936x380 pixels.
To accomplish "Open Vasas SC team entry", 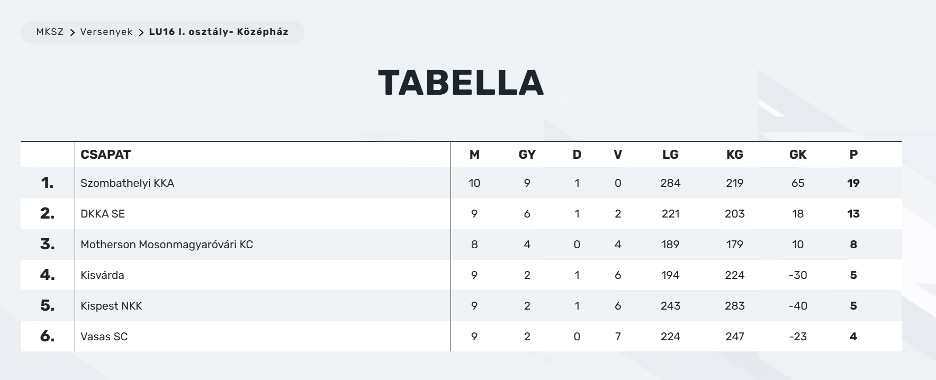I will click(104, 336).
